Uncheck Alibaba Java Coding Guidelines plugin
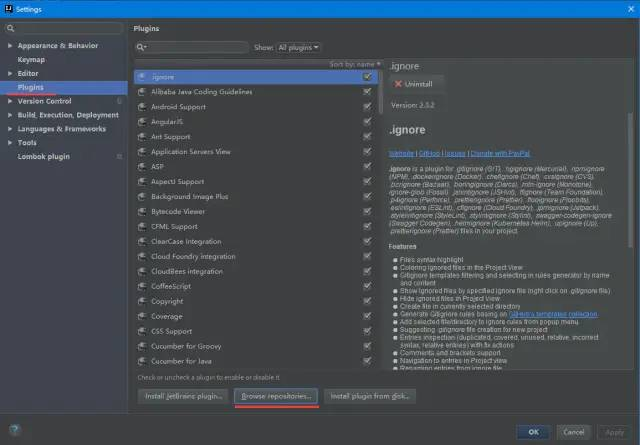Image resolution: width=640 pixels, height=445 pixels. click(x=367, y=92)
